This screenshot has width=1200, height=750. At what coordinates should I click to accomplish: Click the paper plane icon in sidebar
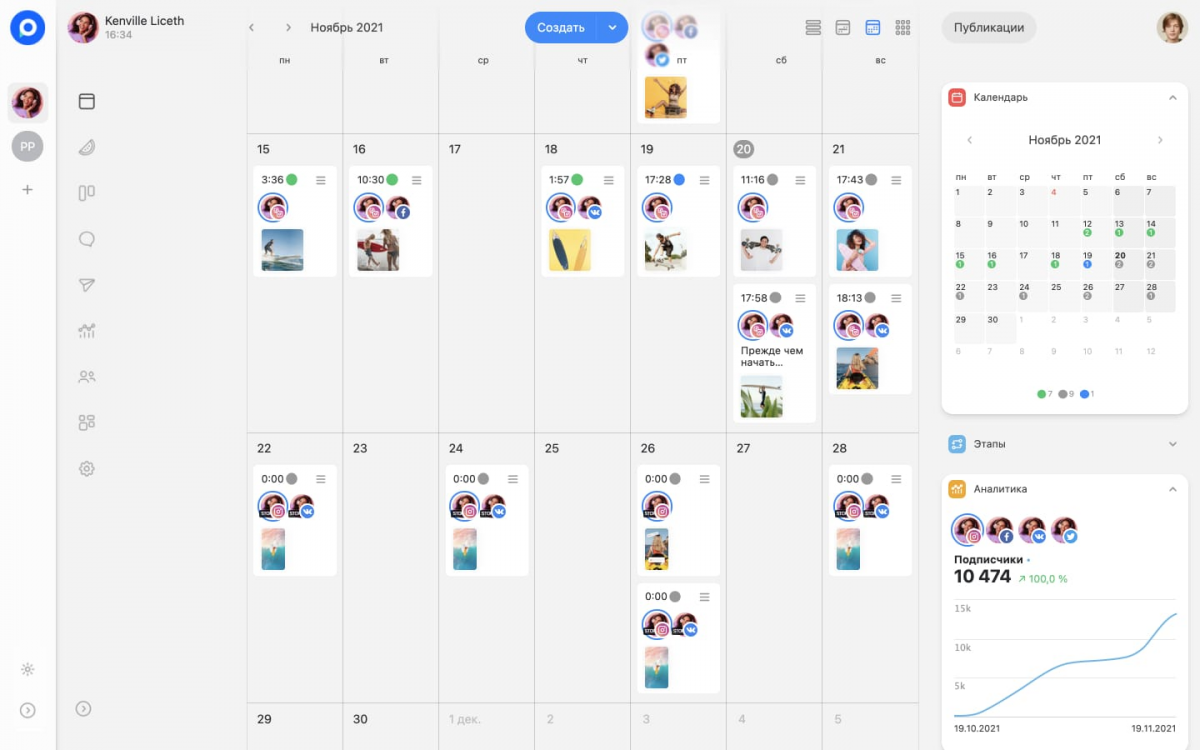(87, 285)
